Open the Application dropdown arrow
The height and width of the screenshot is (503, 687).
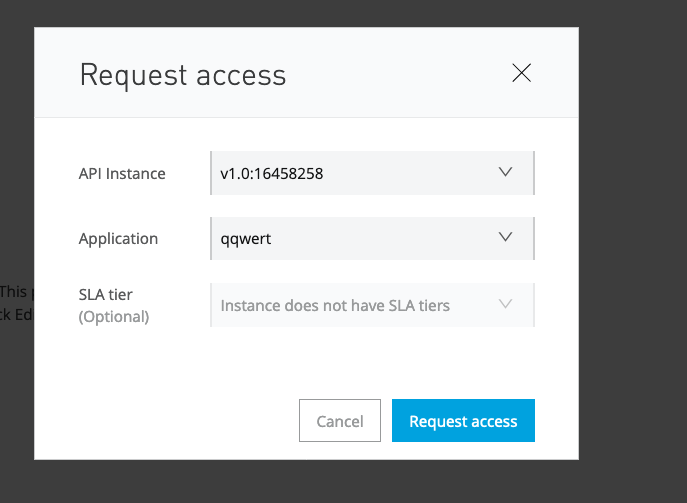click(505, 238)
